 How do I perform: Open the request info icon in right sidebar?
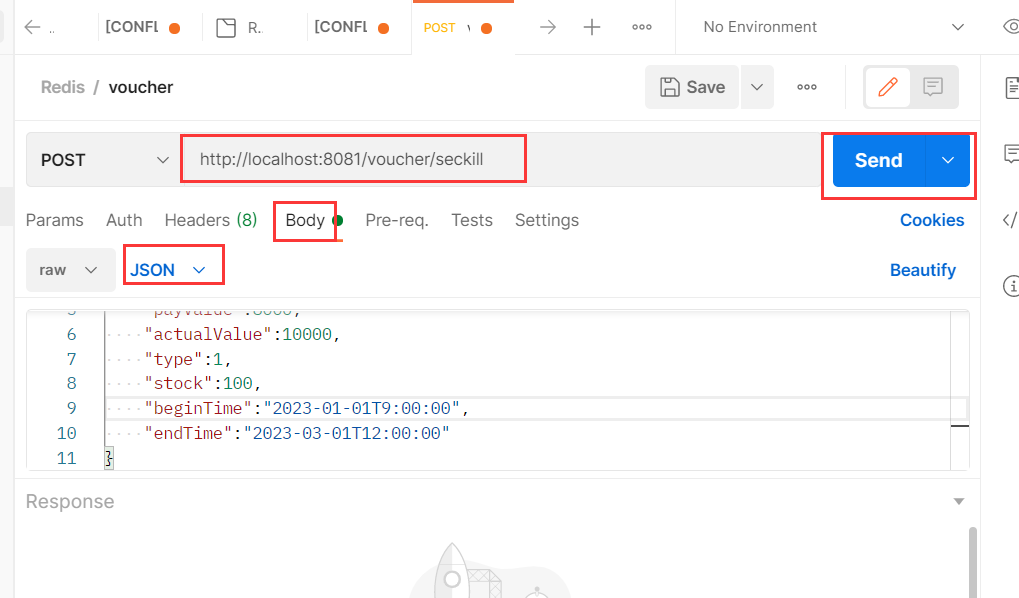coord(1011,285)
